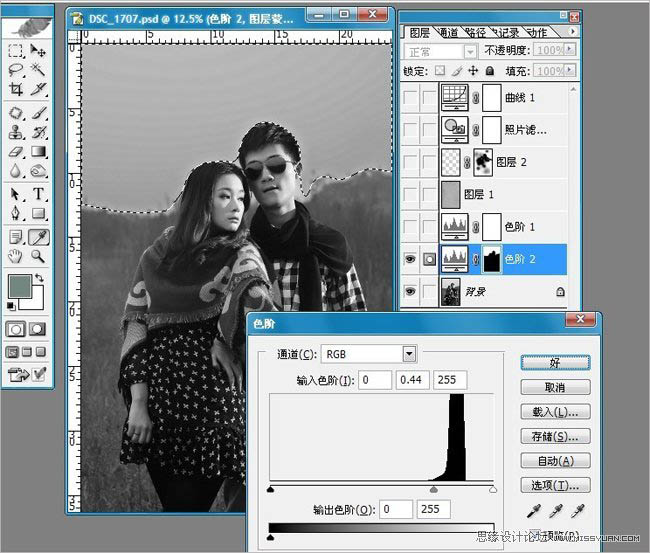Select the Clone Stamp tool

[16, 132]
